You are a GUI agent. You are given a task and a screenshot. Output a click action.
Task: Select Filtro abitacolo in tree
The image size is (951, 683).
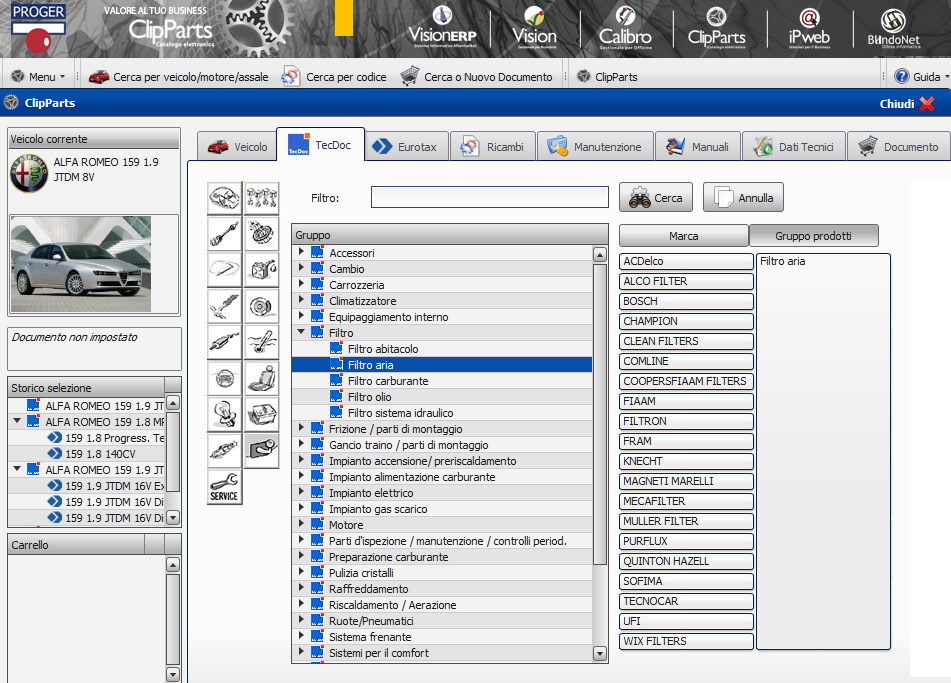click(383, 349)
